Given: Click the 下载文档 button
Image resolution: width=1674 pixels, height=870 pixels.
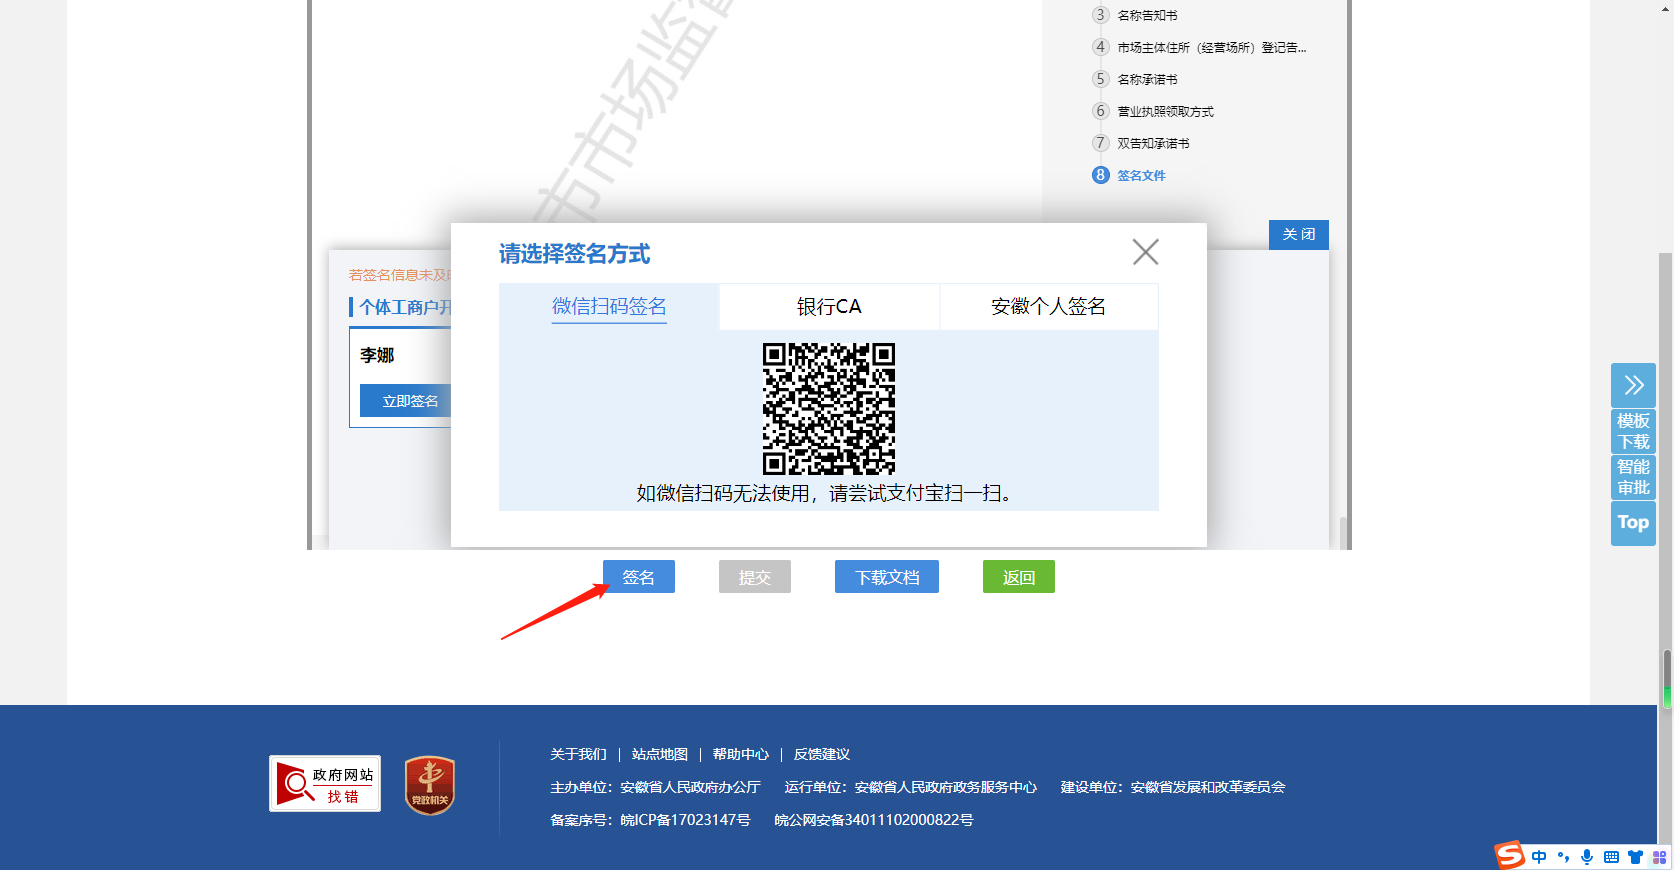Looking at the screenshot, I should point(887,577).
